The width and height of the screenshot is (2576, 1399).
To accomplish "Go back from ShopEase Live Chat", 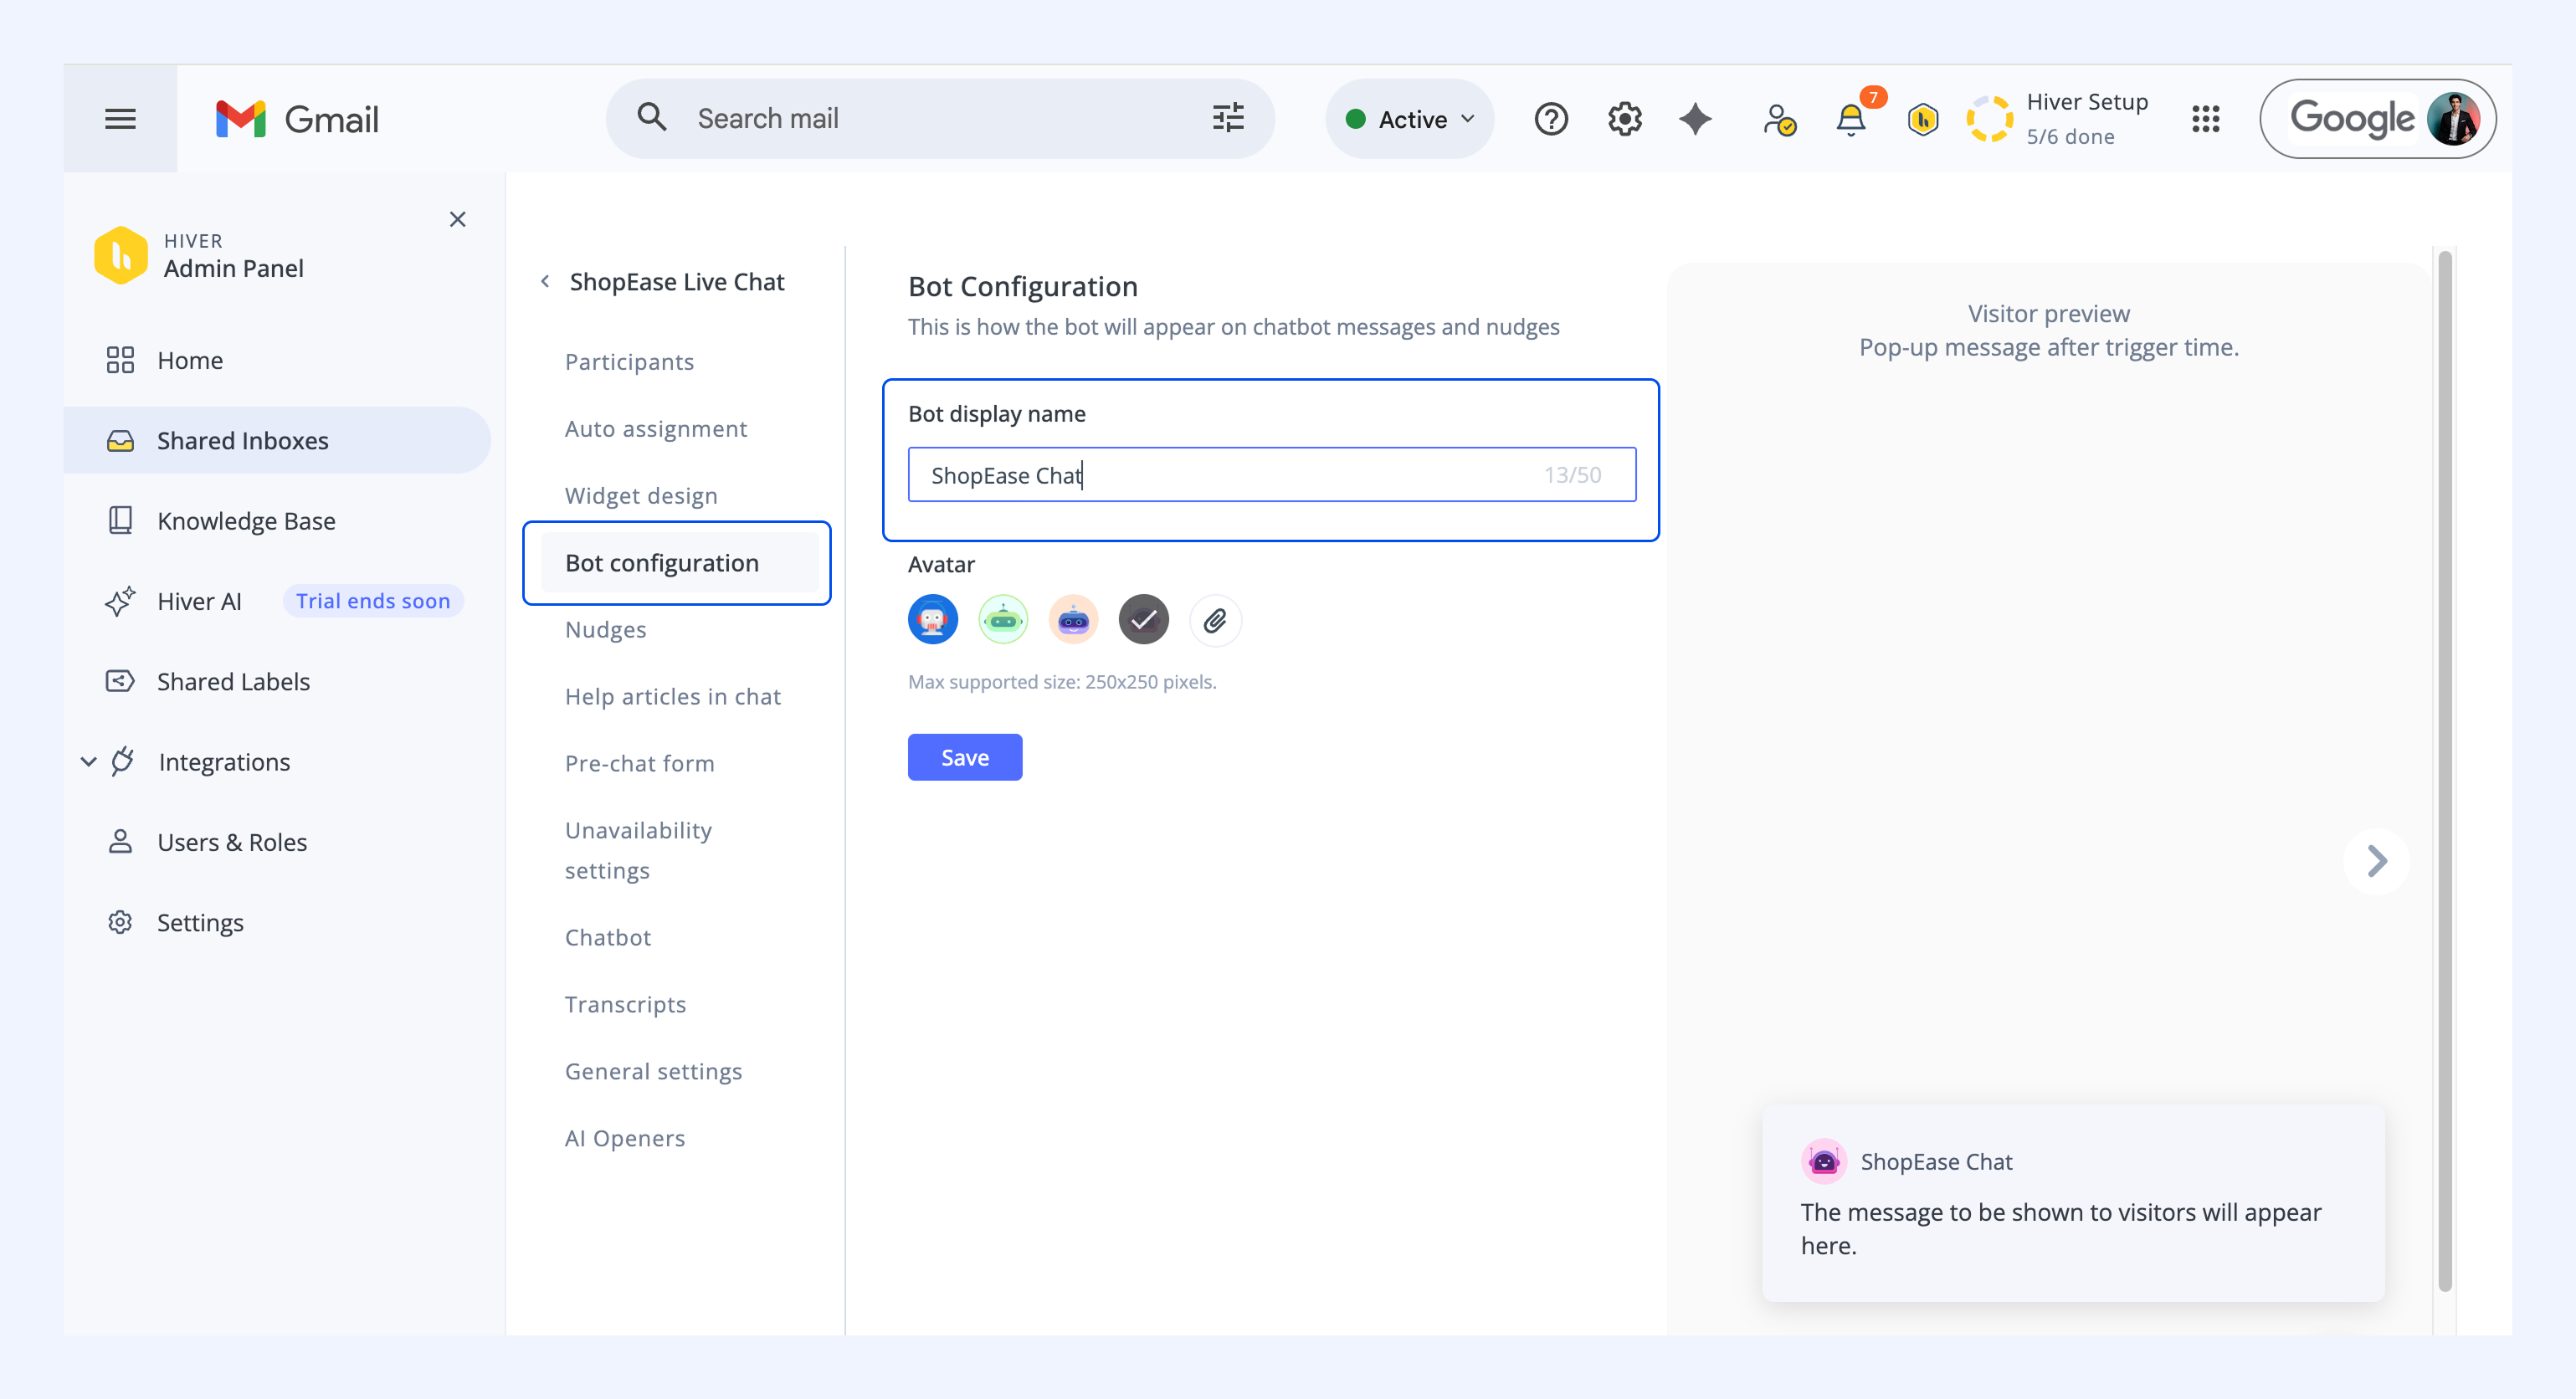I will (x=545, y=282).
